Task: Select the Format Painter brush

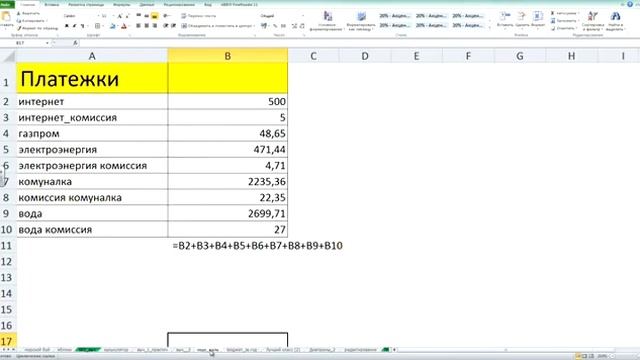Action: 19,28
